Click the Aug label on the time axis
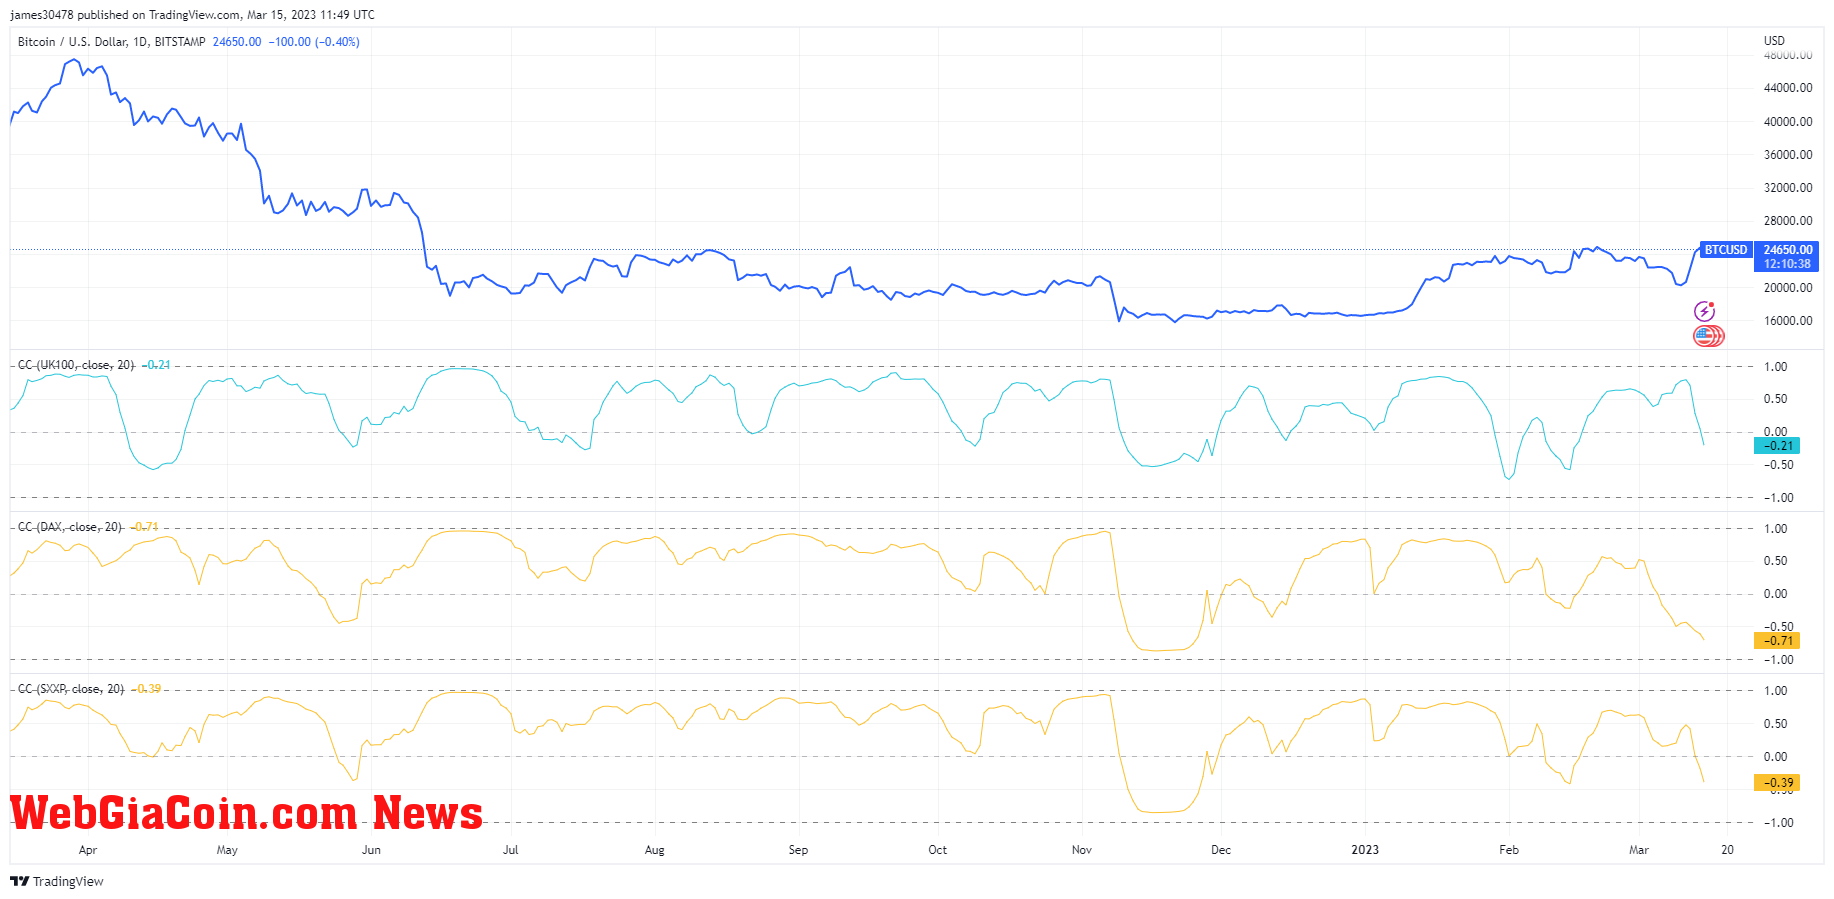This screenshot has height=899, width=1834. click(x=654, y=850)
